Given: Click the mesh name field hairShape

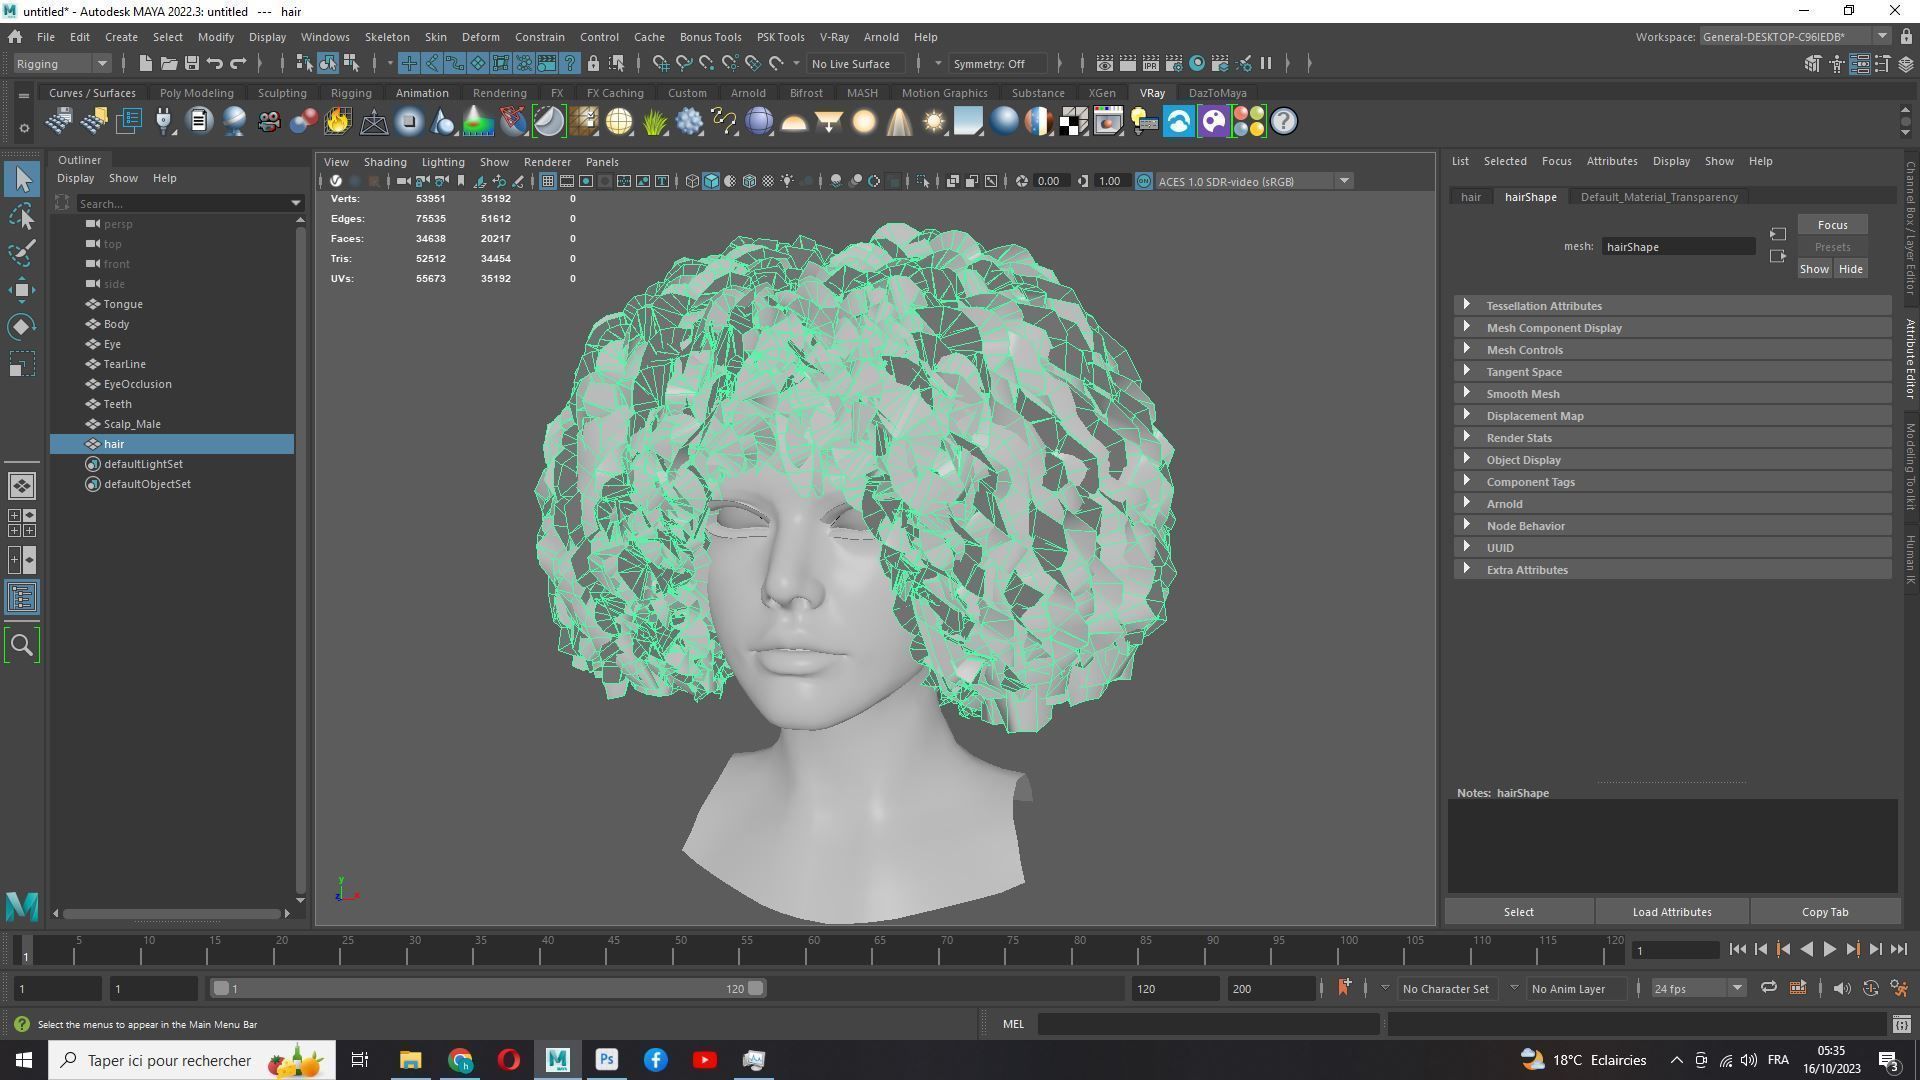Looking at the screenshot, I should click(1678, 247).
